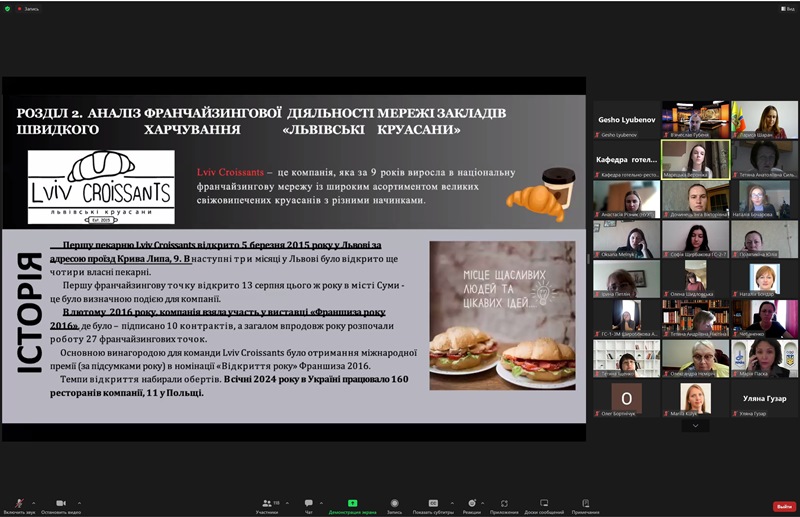This screenshot has height=517, width=800.
Task: Select Олег Бортнічук avatar tile
Action: 627,399
